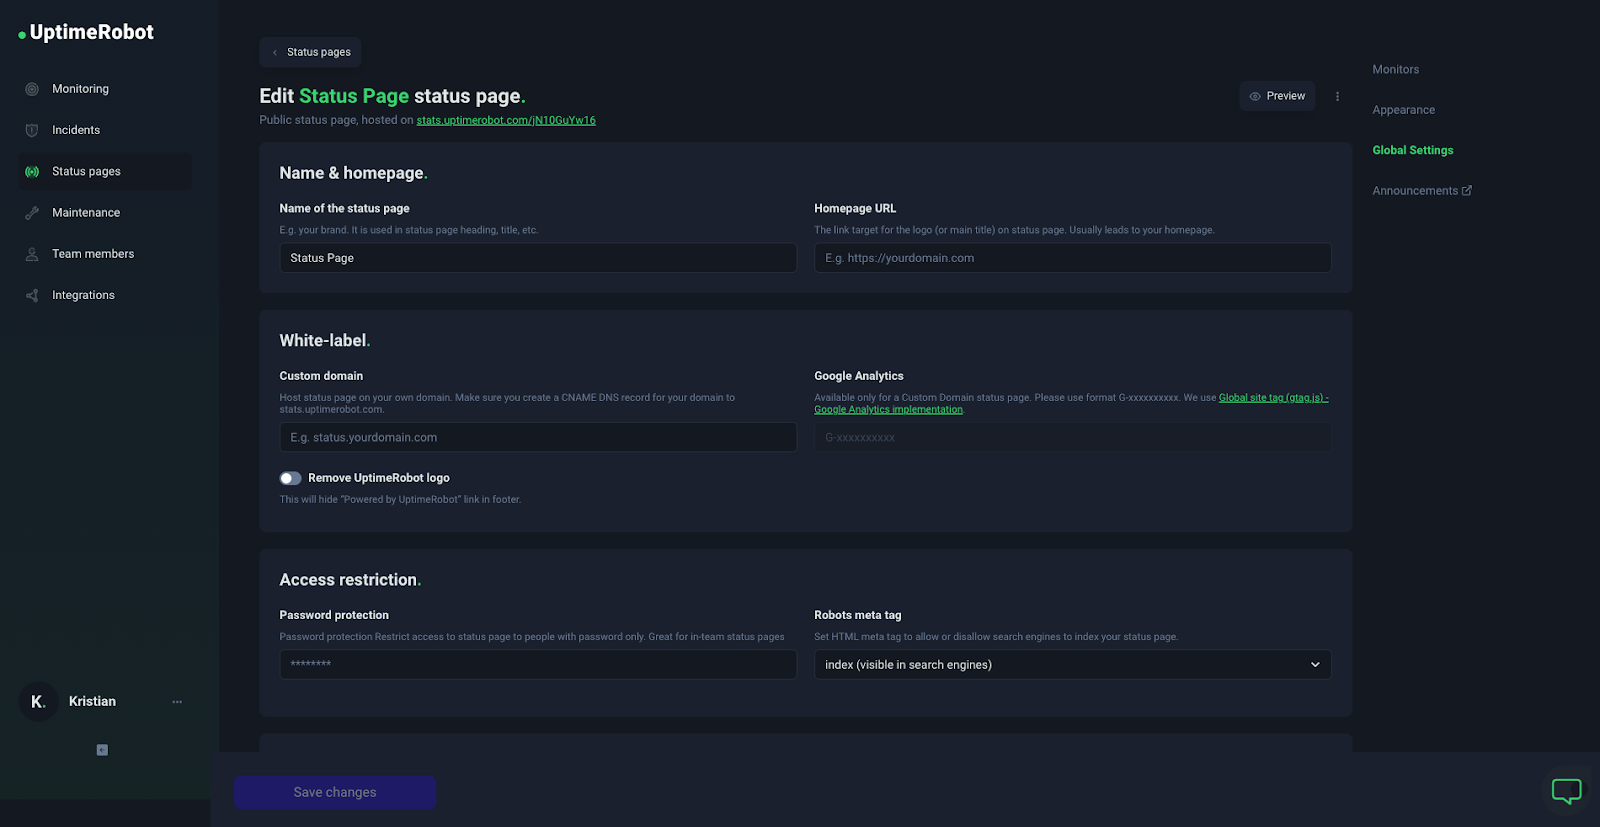Focus the status page name field
This screenshot has height=827, width=1600.
click(x=538, y=258)
